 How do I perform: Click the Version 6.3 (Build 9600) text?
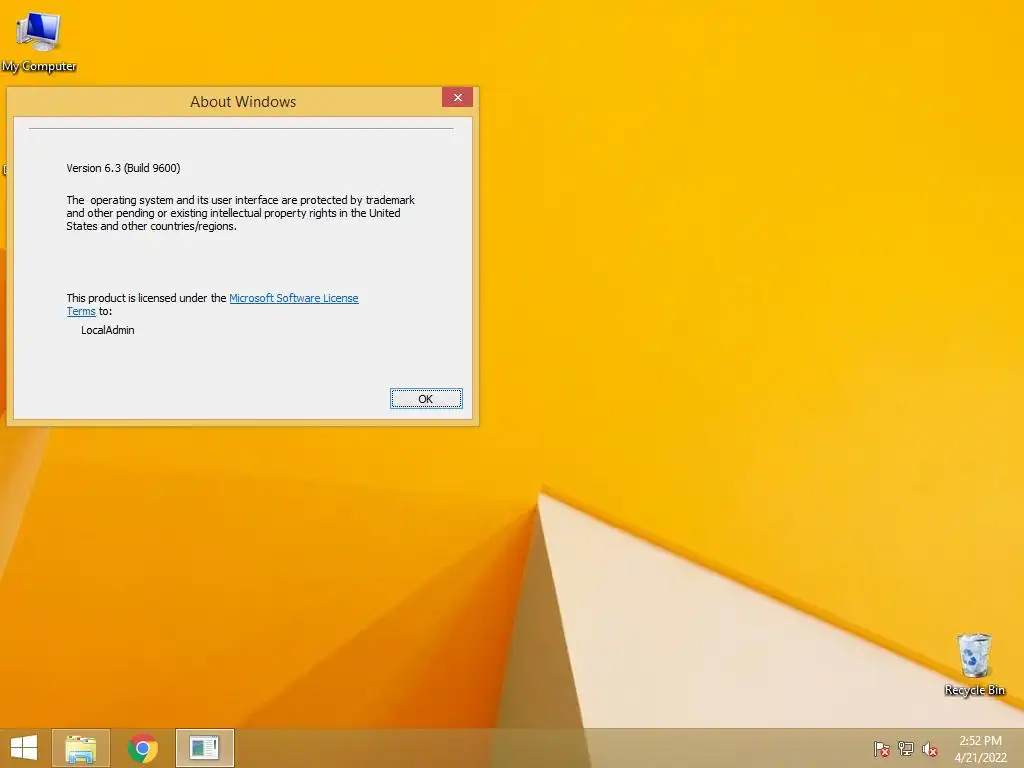(123, 168)
